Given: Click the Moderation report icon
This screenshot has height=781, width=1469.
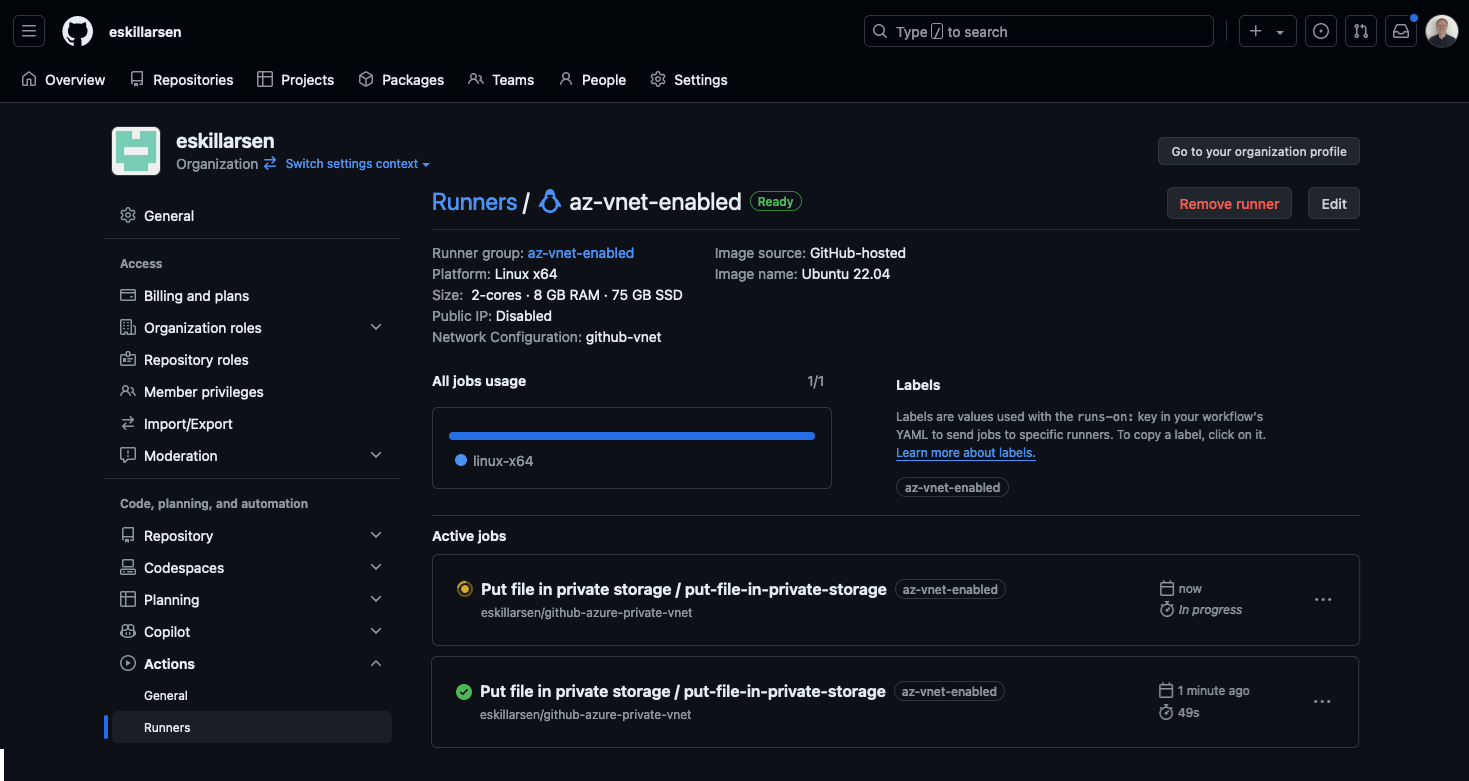Looking at the screenshot, I should point(128,456).
